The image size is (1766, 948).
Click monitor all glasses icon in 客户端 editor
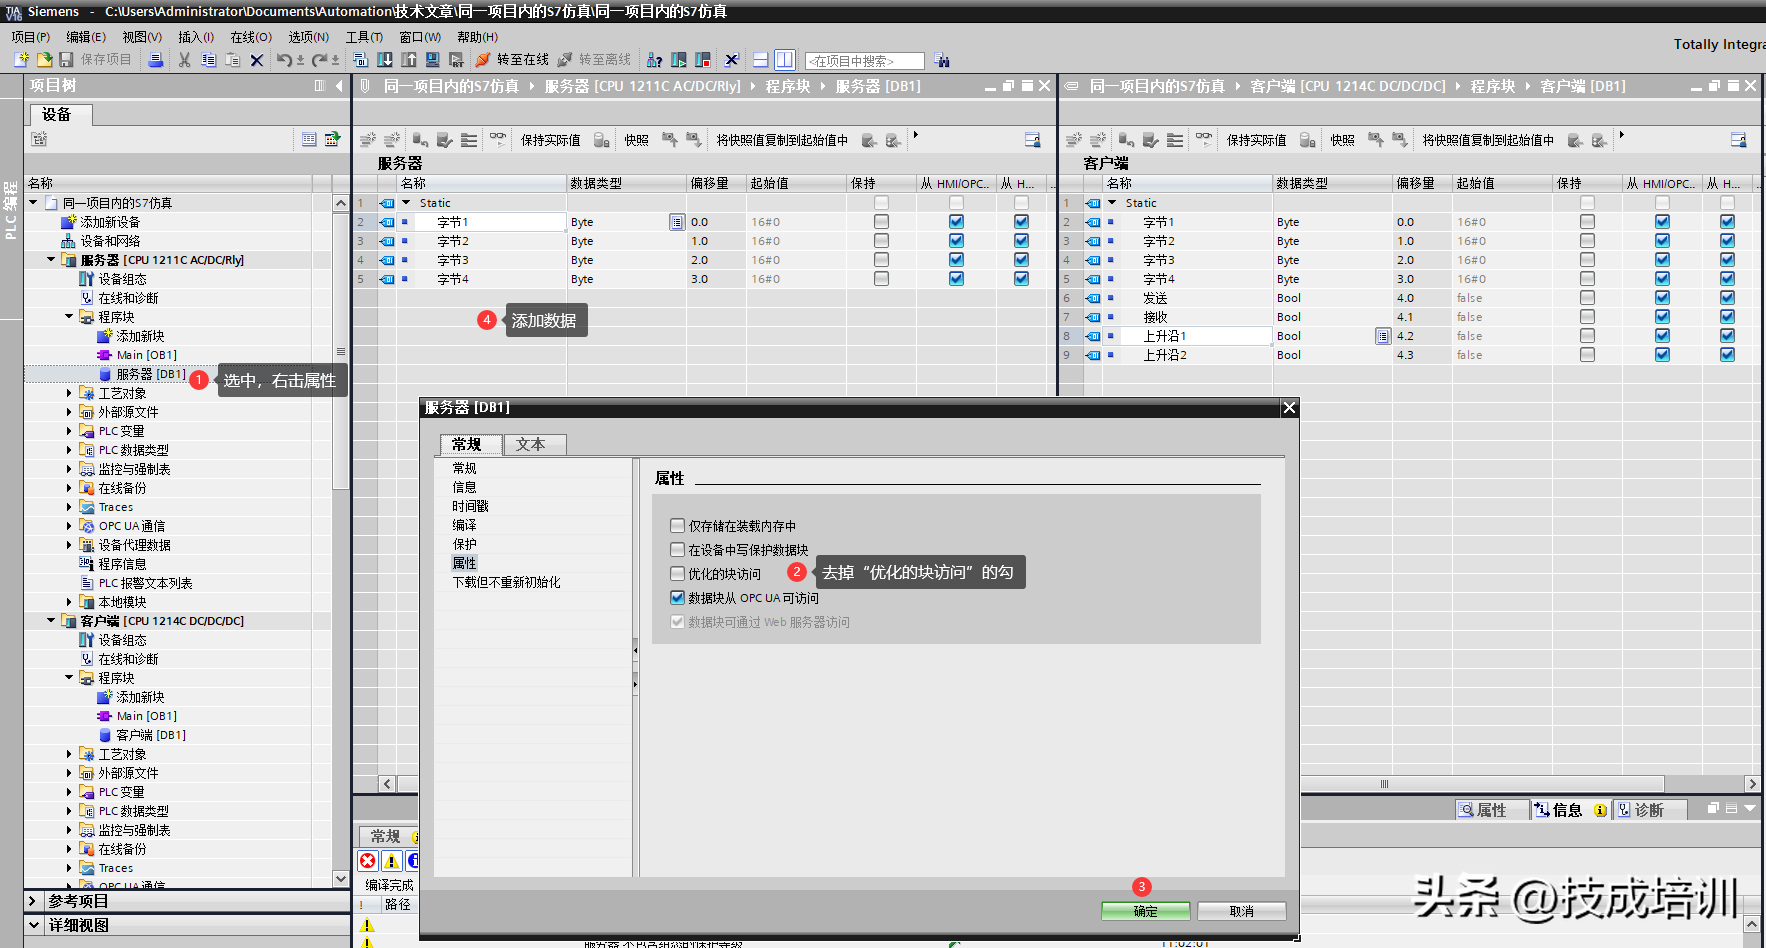(x=1204, y=140)
